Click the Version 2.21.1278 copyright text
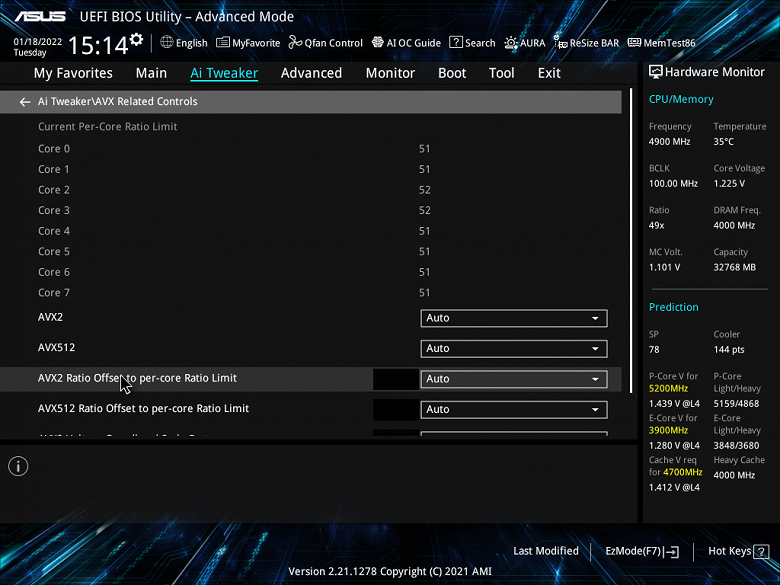 tap(390, 572)
